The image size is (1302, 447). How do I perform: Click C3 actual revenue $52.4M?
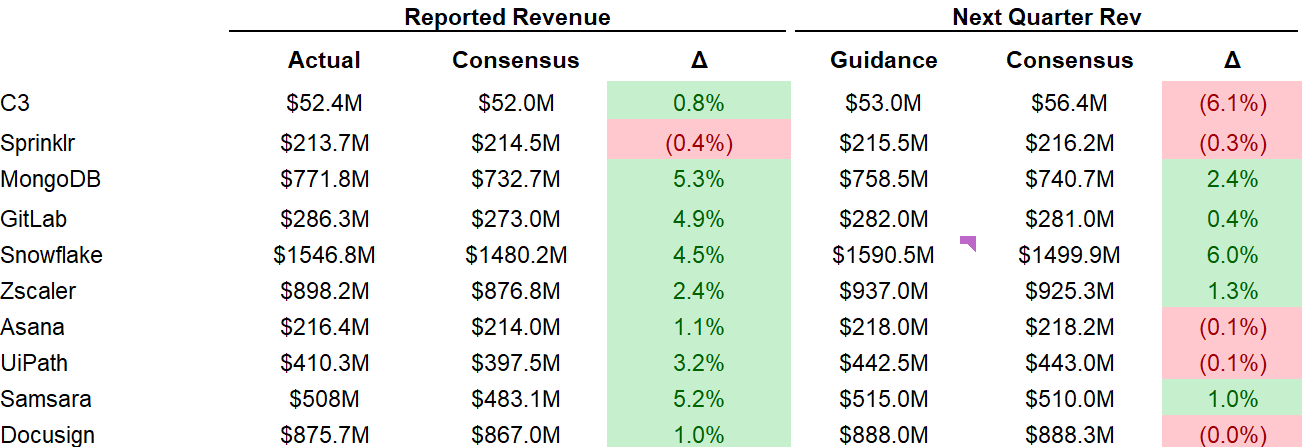tap(324, 103)
